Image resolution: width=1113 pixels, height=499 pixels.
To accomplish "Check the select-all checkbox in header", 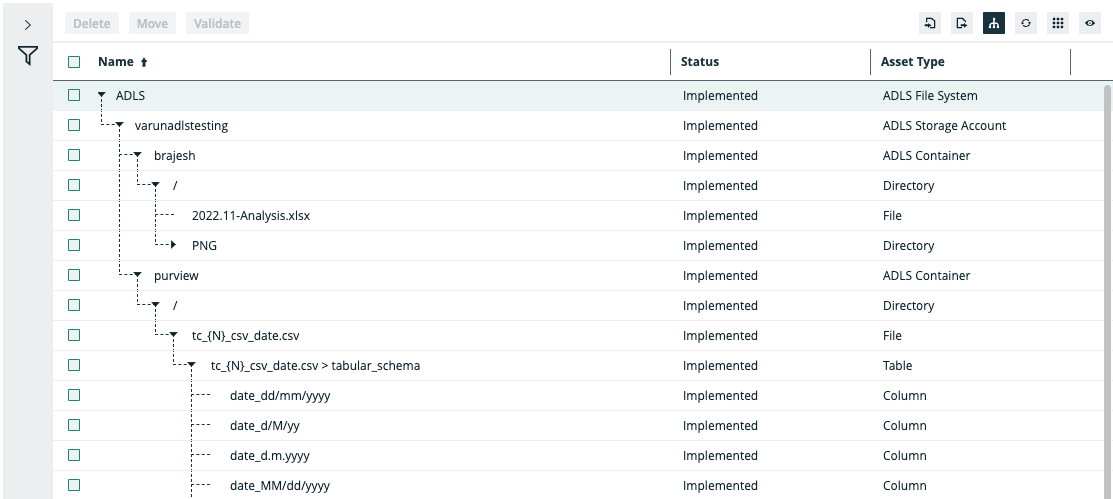I will [x=74, y=62].
